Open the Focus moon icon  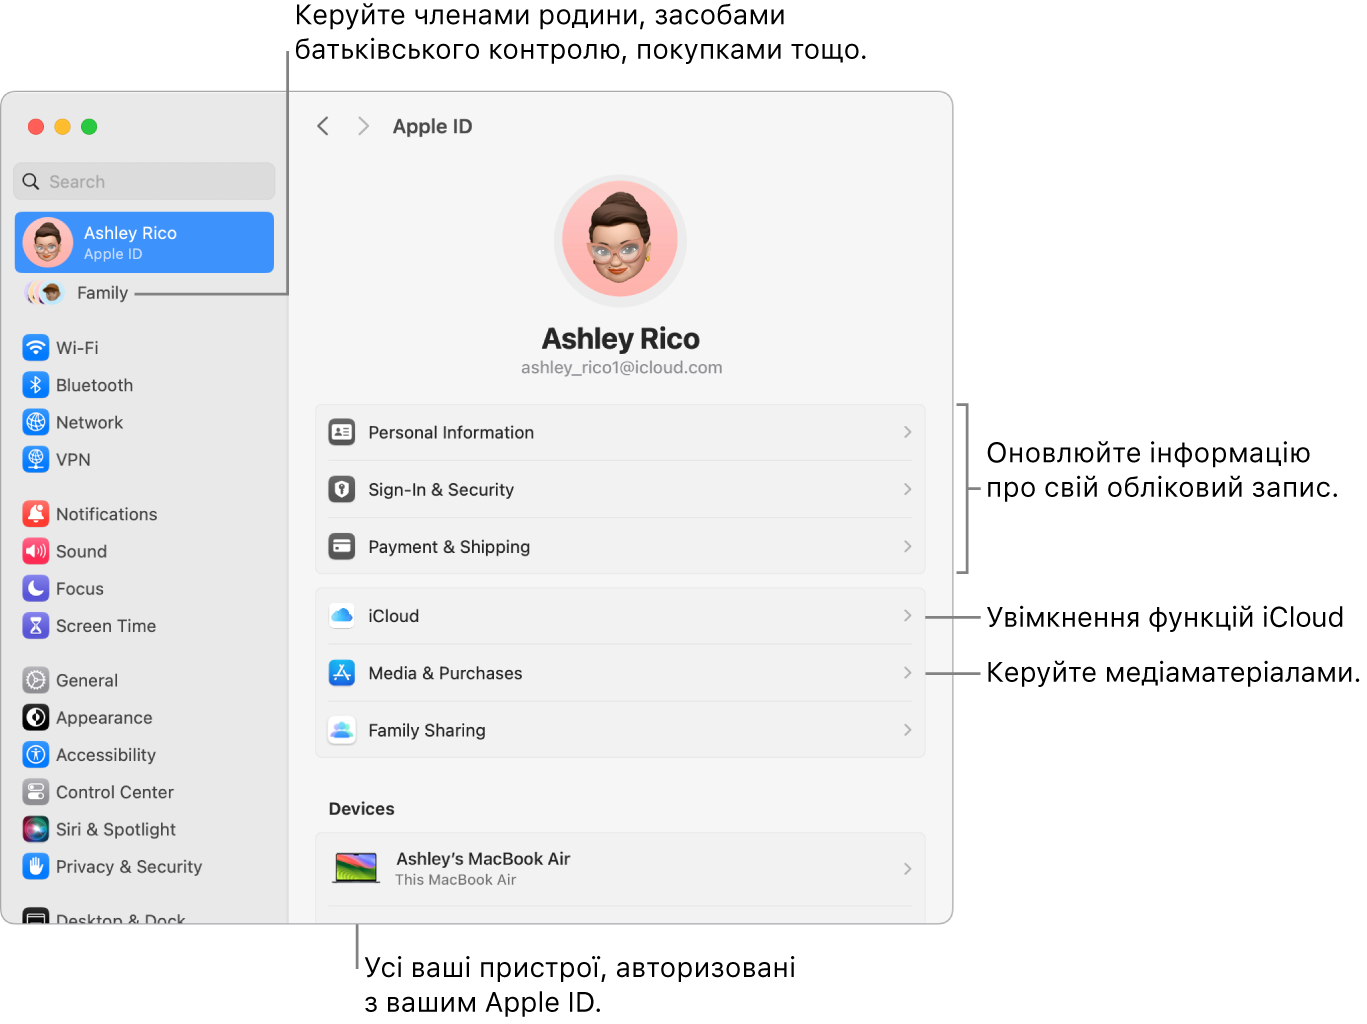tap(36, 588)
